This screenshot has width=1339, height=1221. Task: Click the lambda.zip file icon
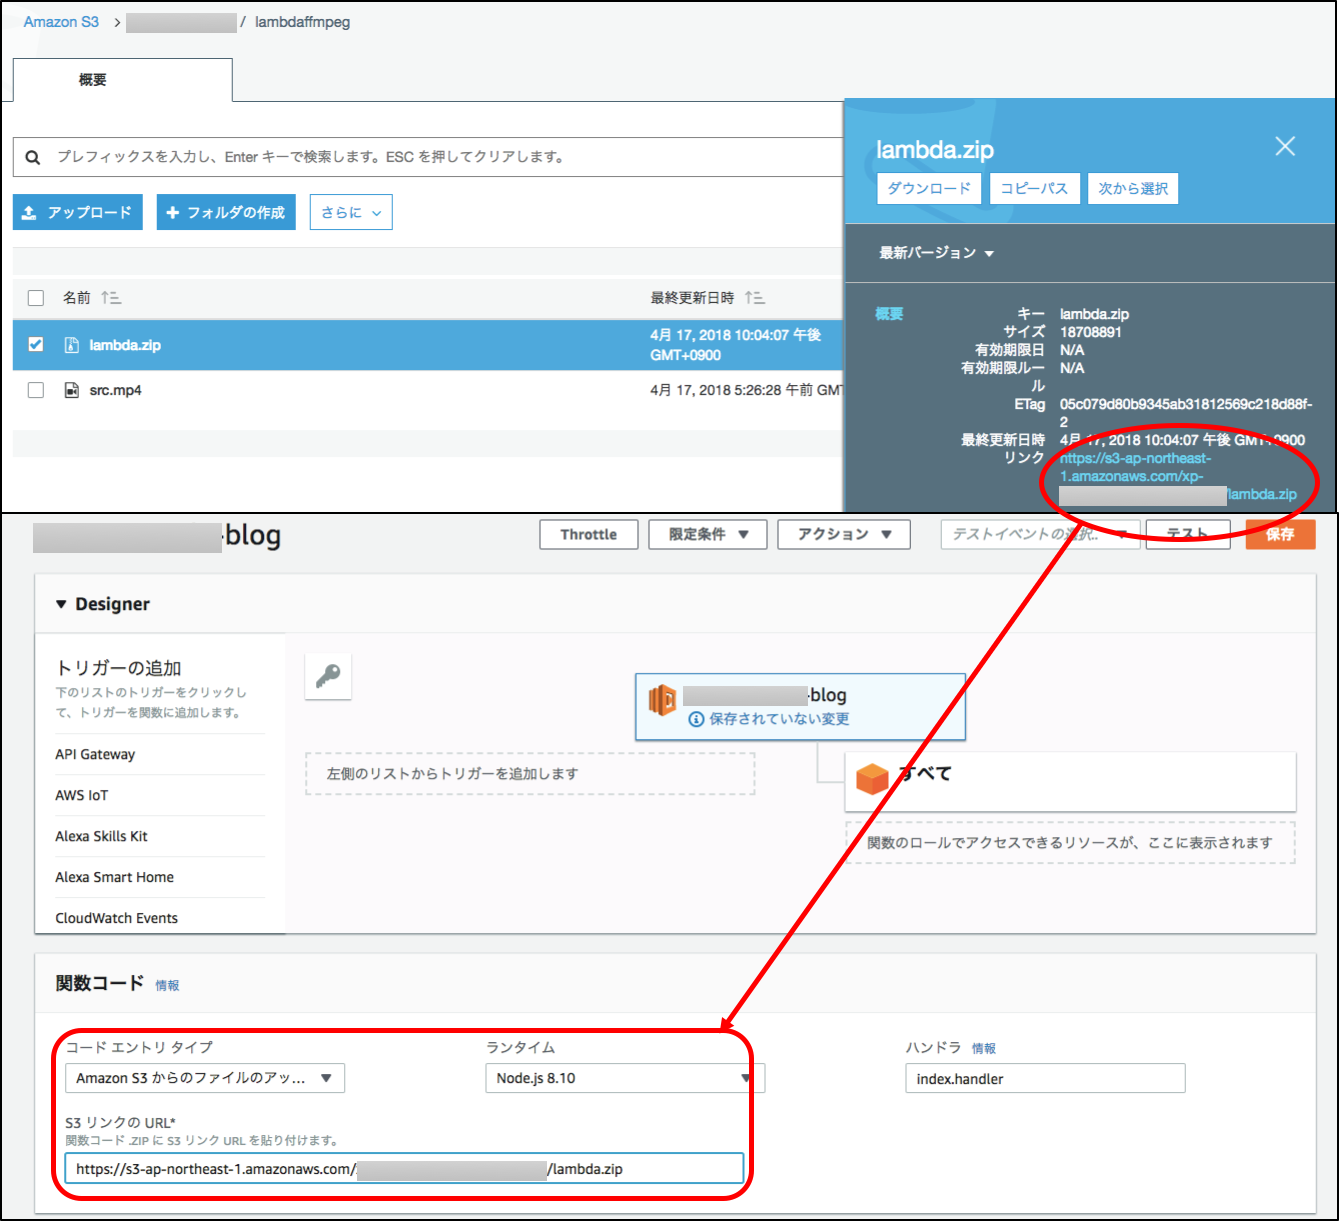[x=71, y=345]
